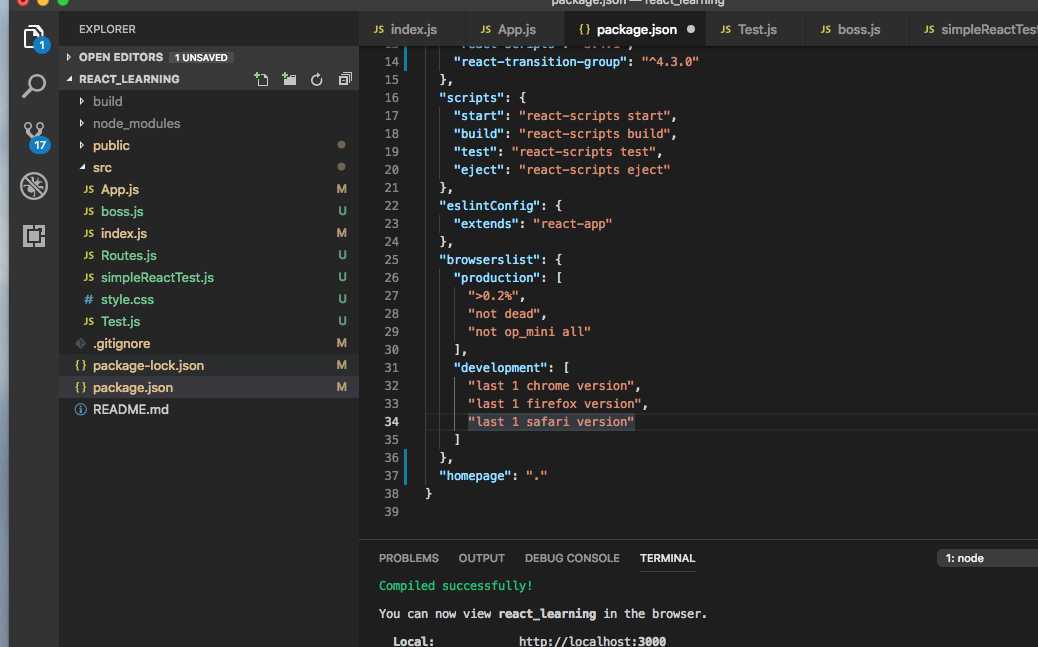Open the PROBLEMS panel tab
Image resolution: width=1038 pixels, height=647 pixels.
tap(408, 558)
